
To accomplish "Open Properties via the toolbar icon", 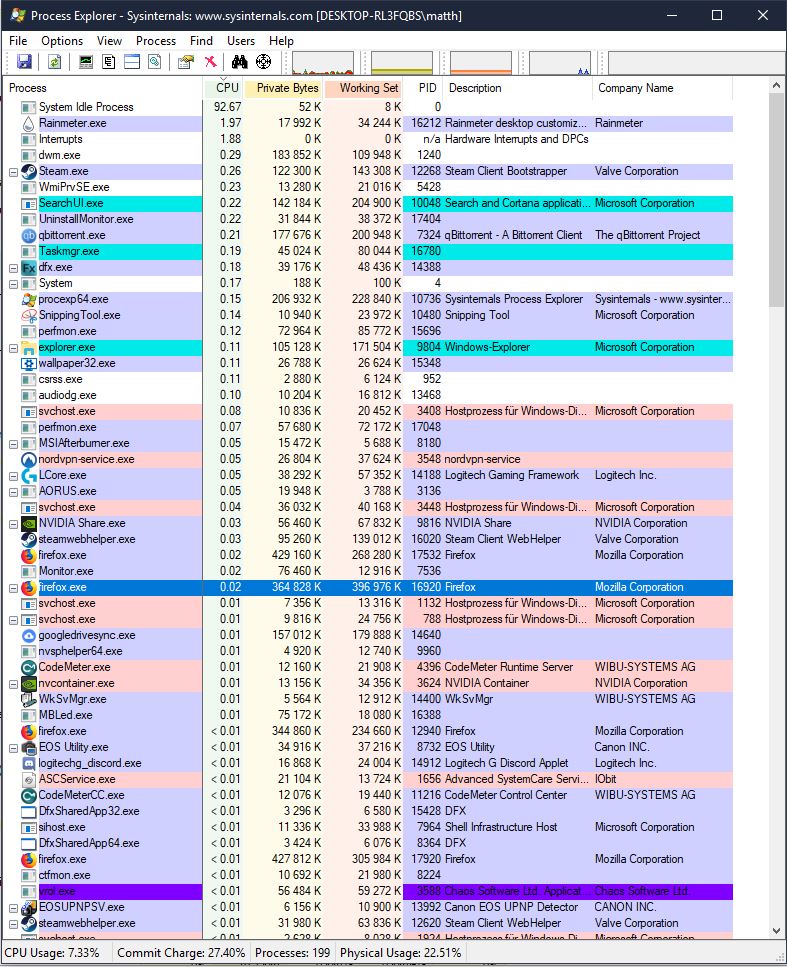I will 186,62.
